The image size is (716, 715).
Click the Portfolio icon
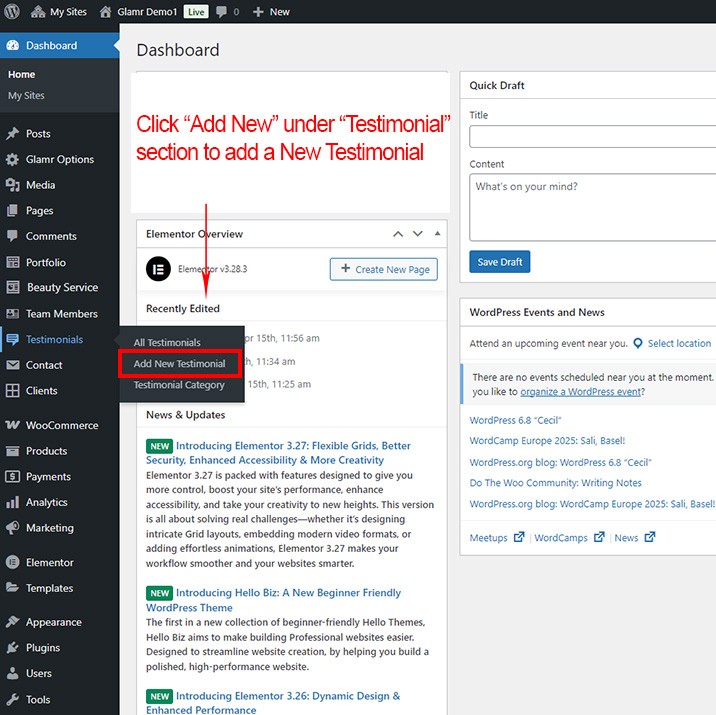(x=13, y=262)
